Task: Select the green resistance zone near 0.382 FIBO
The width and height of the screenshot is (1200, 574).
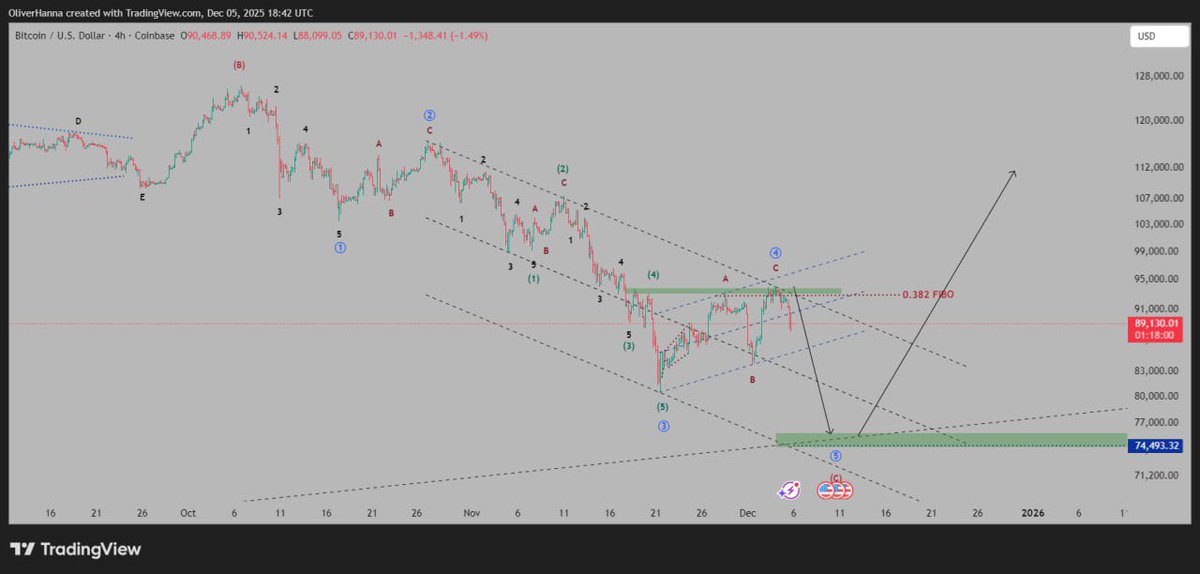Action: coord(734,291)
